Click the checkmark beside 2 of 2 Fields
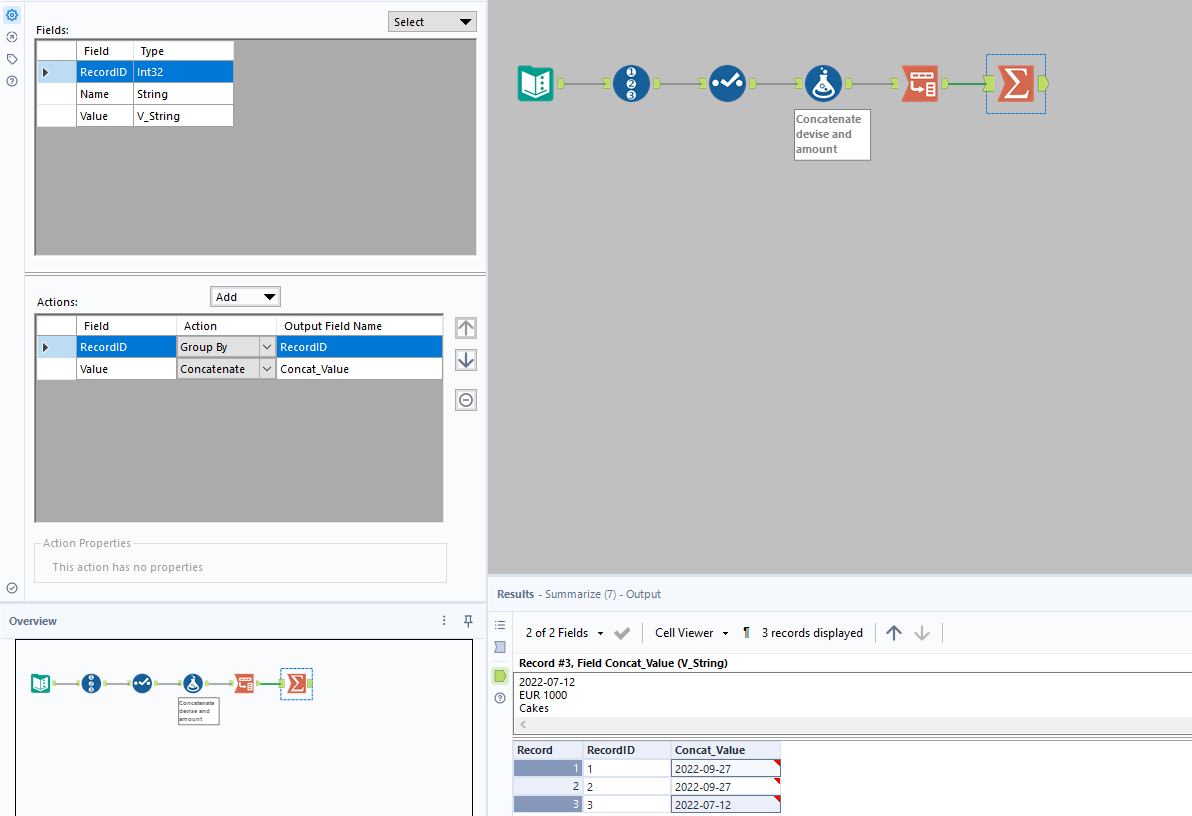The height and width of the screenshot is (816, 1192). point(621,632)
